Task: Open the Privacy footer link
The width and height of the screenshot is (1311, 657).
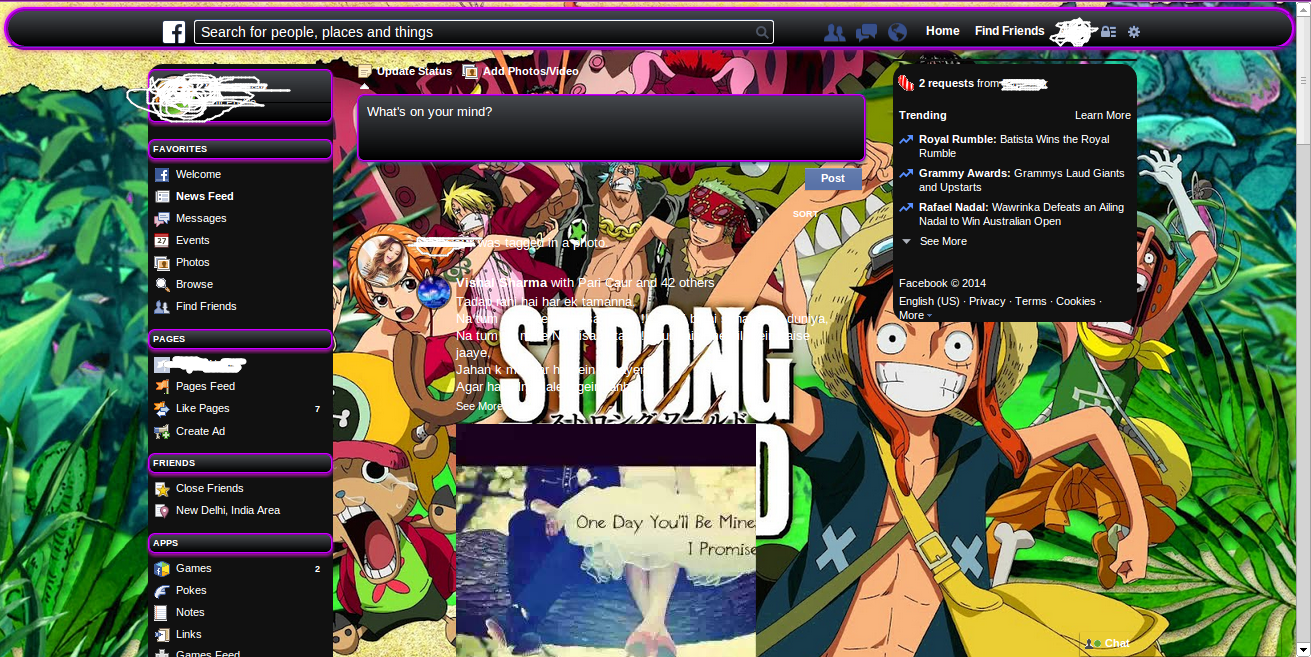Action: [x=987, y=301]
